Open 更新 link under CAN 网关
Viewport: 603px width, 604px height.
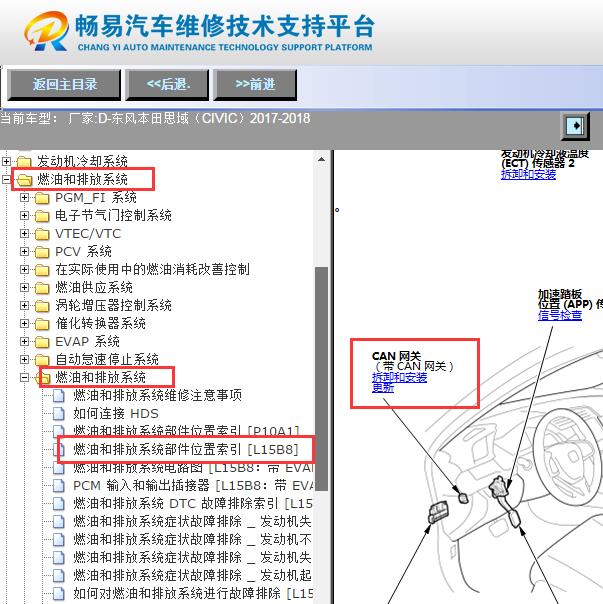pos(383,388)
